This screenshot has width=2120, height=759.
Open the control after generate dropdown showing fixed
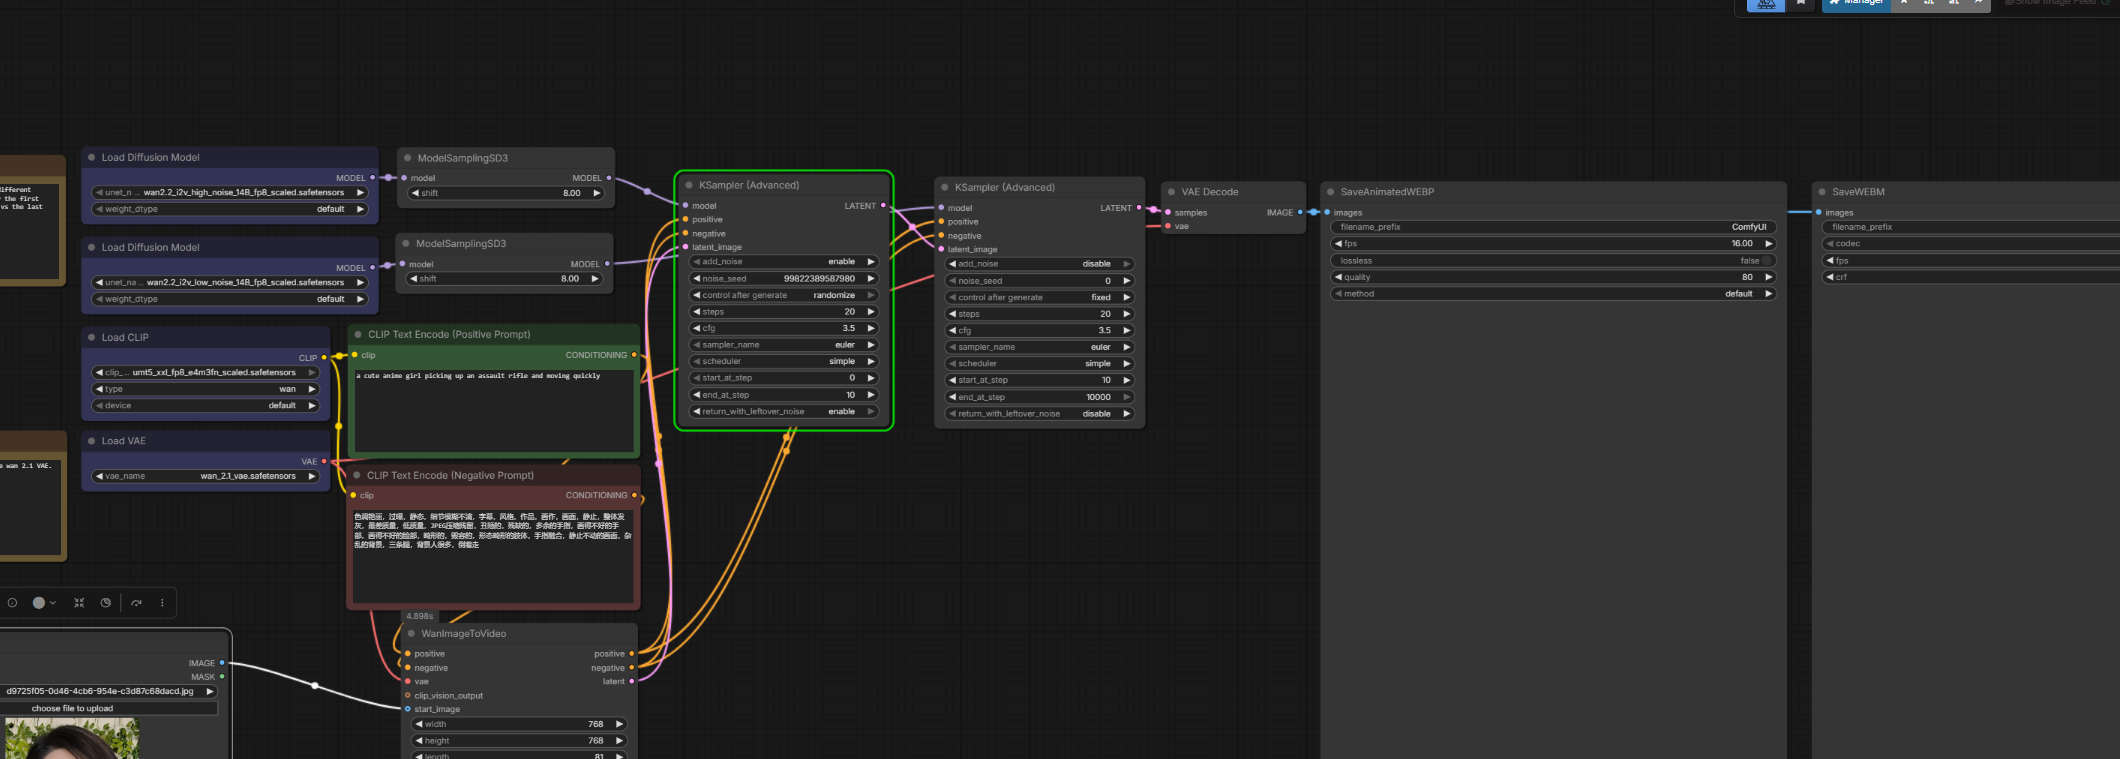(x=1040, y=298)
